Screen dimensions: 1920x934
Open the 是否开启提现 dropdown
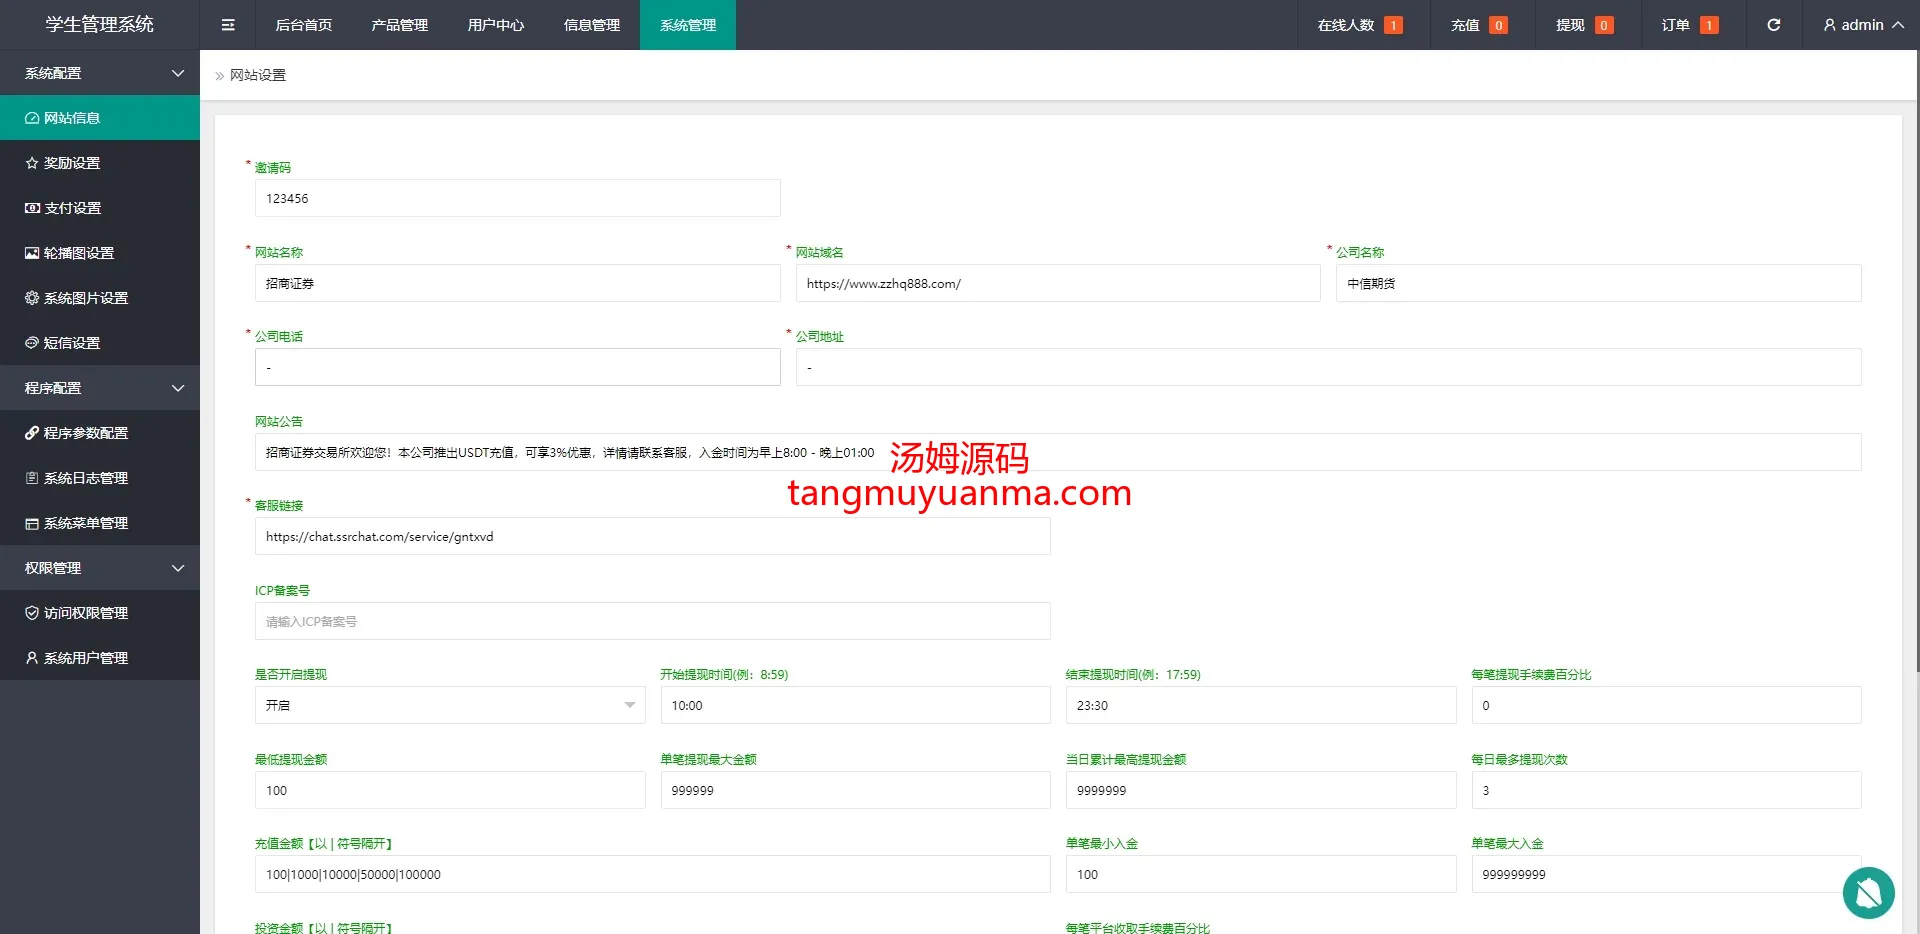(449, 705)
